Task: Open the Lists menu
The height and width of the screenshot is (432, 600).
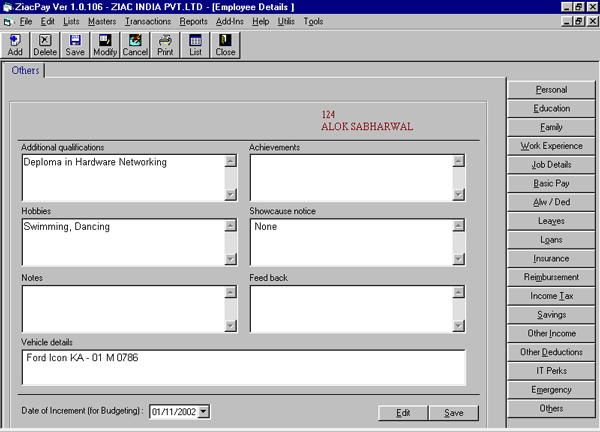Action: click(x=71, y=22)
